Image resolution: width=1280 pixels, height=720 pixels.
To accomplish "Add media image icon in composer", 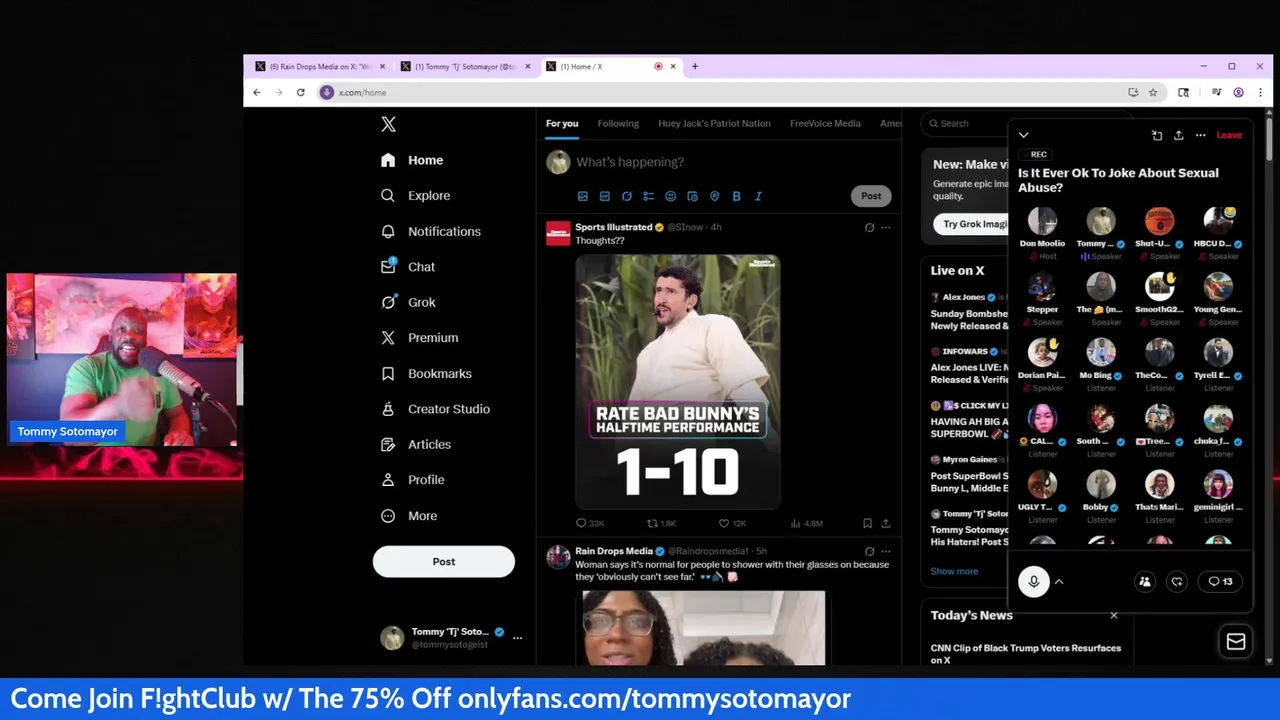I will 582,196.
